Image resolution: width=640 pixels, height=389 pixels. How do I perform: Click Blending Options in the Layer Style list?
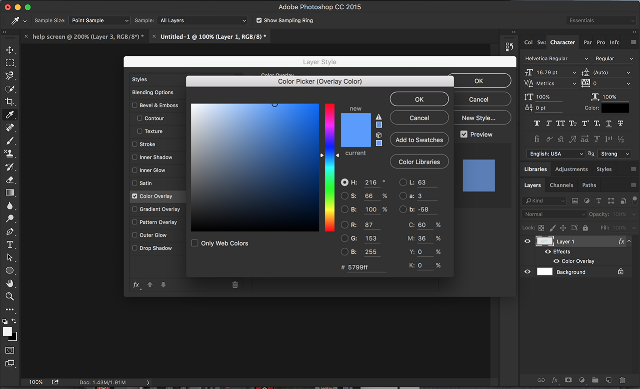pyautogui.click(x=153, y=92)
